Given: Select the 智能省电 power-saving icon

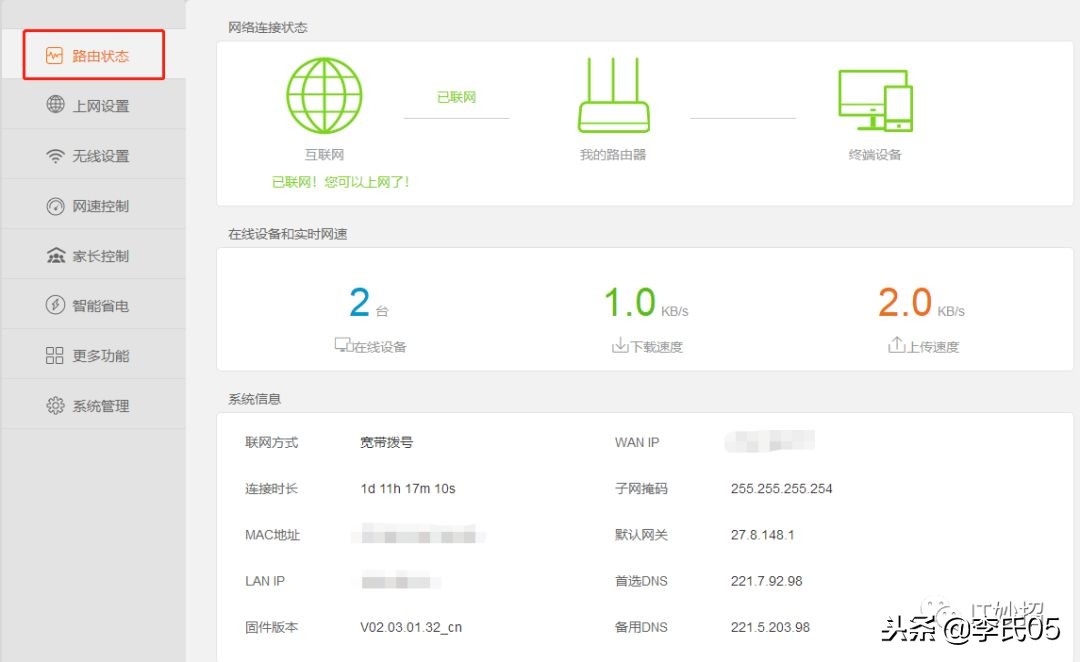Looking at the screenshot, I should 54,304.
